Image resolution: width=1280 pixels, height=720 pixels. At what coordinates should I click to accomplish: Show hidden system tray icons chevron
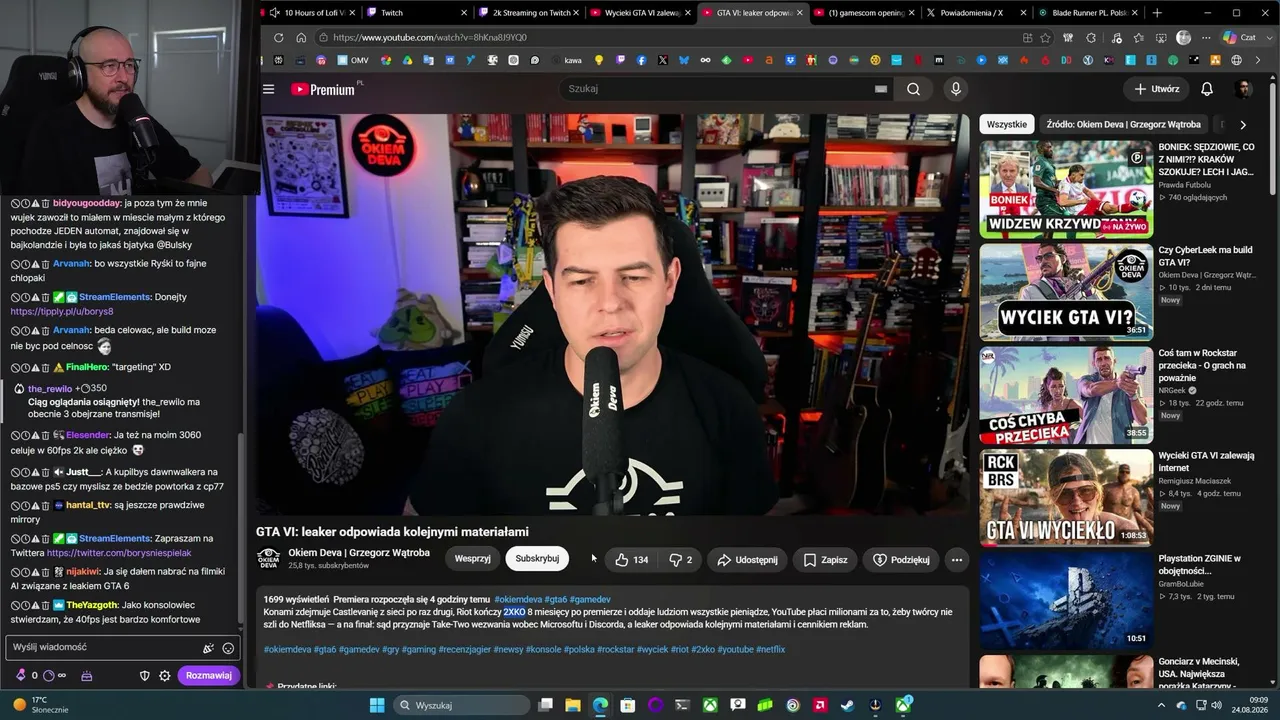1162,705
